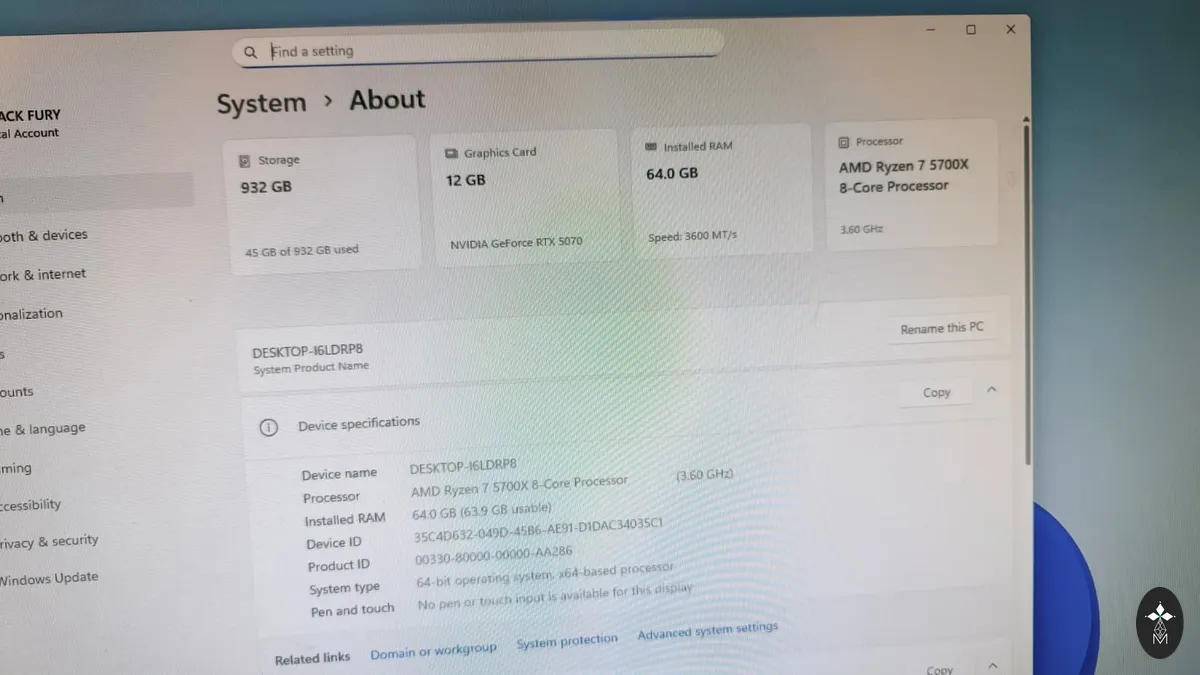Viewport: 1200px width, 675px height.
Task: Open Network & internet settings page
Action: 43,274
